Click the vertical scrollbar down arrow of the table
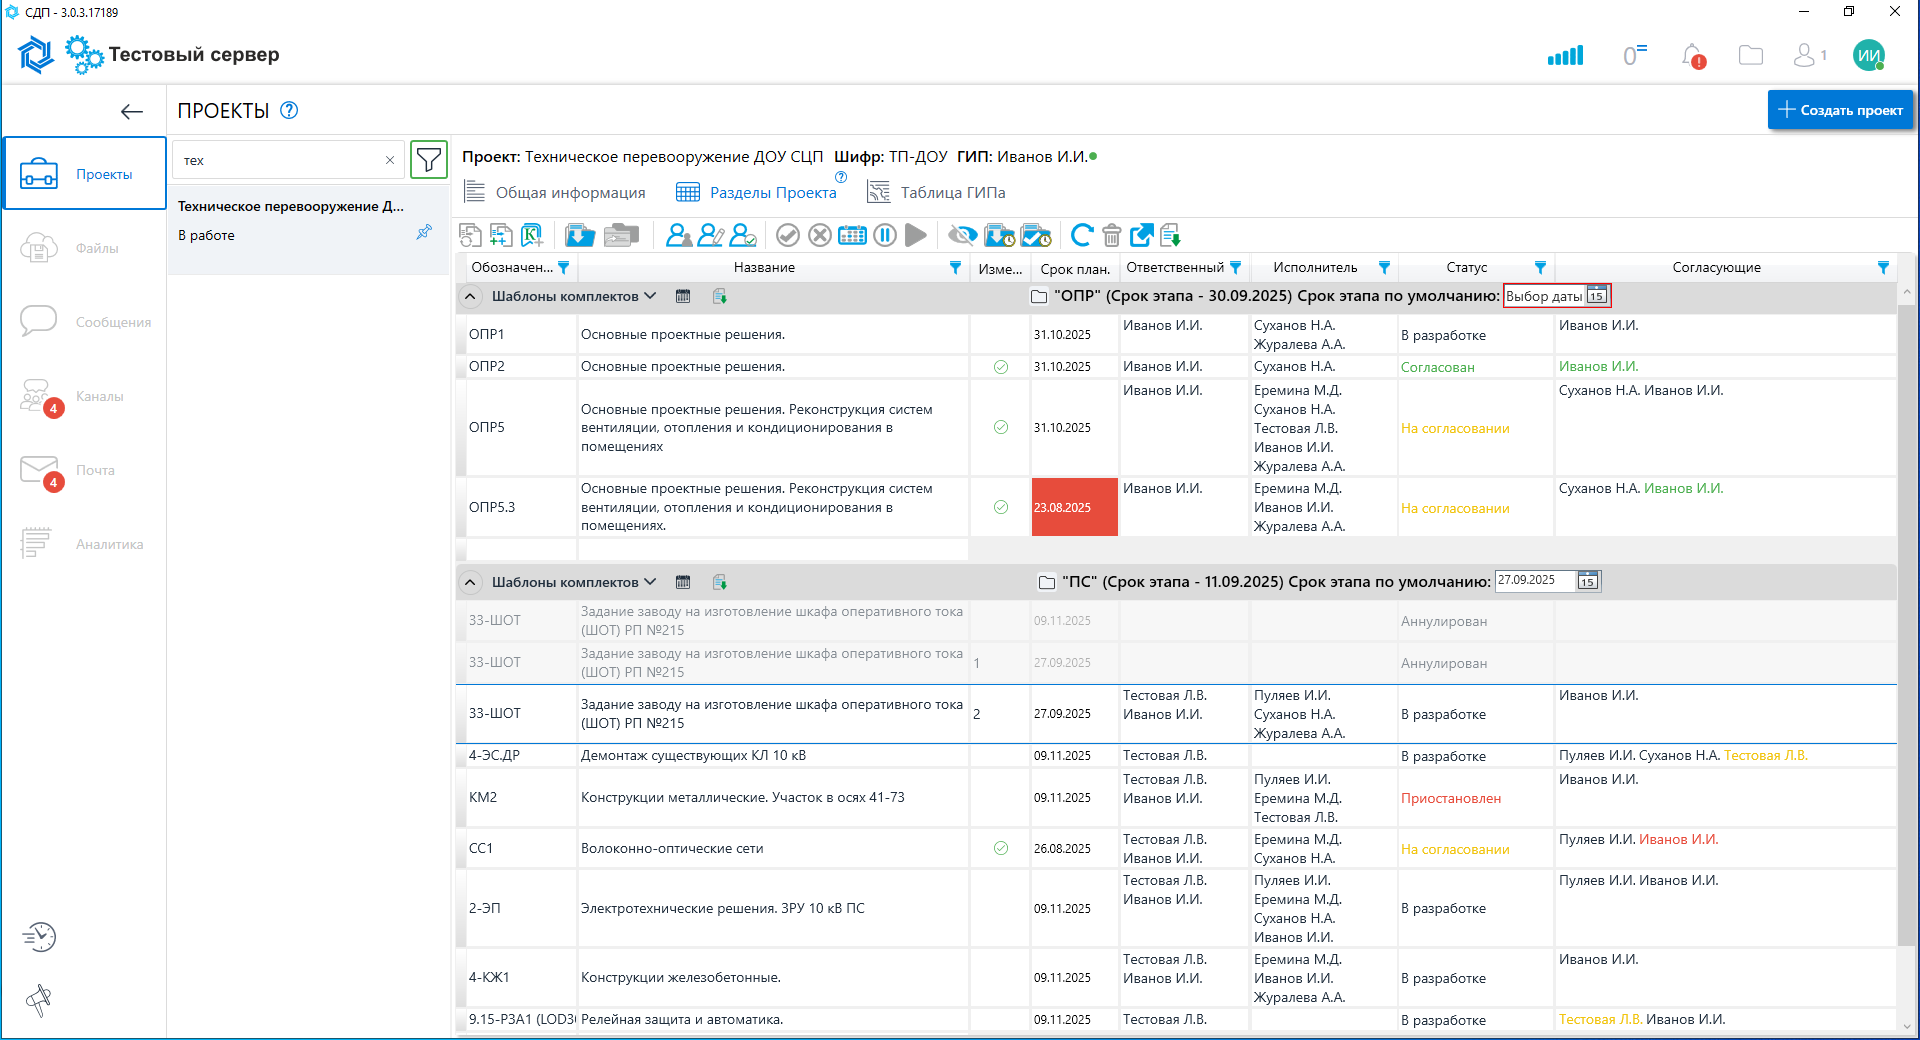The height and width of the screenshot is (1040, 1920). (x=1907, y=1025)
